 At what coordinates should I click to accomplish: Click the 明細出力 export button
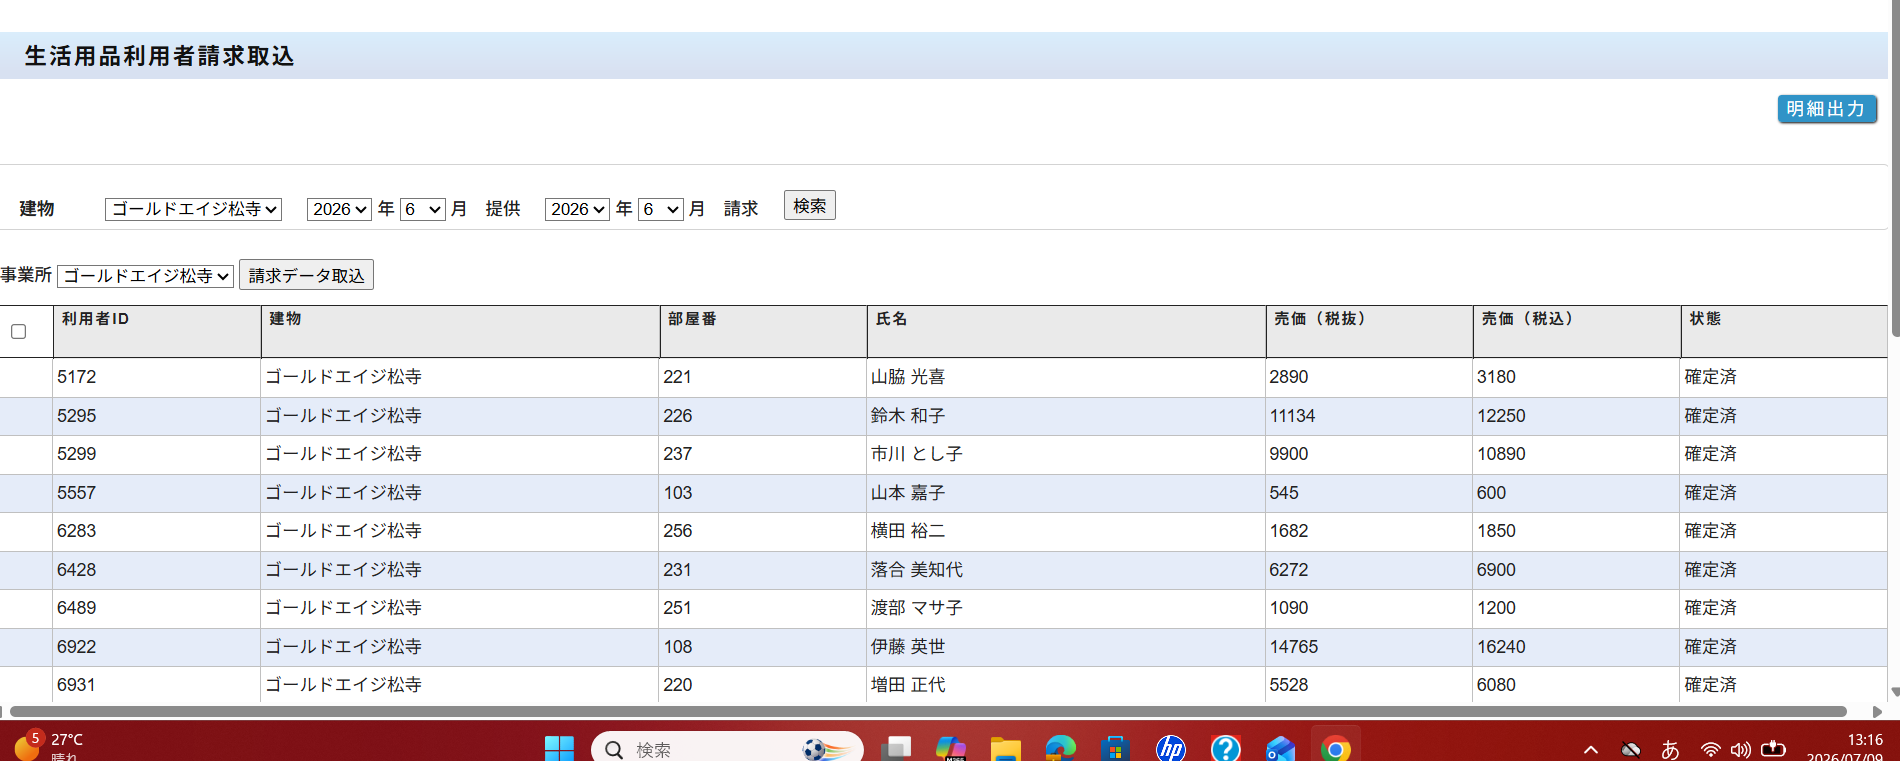1826,109
